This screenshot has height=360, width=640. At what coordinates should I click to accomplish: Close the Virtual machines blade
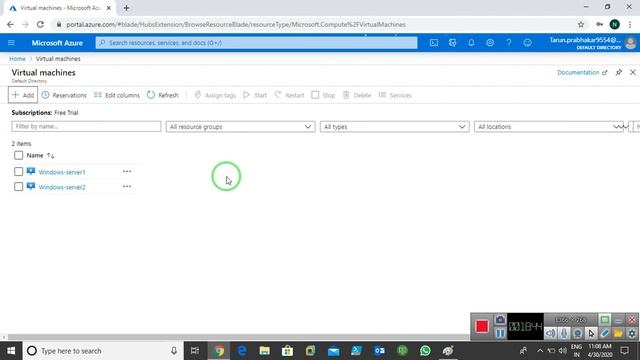coord(633,72)
